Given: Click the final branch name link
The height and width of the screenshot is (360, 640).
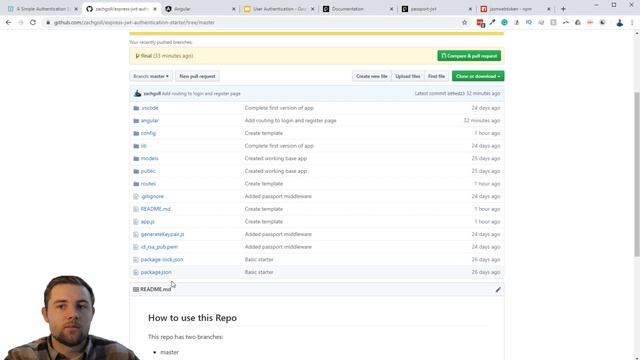Looking at the screenshot, I should 147,56.
